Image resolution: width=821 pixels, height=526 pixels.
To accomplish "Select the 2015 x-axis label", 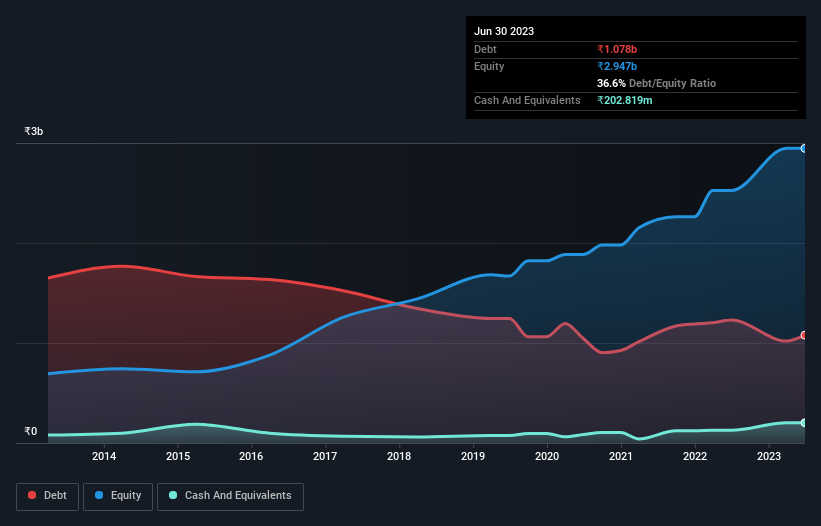I will click(178, 456).
